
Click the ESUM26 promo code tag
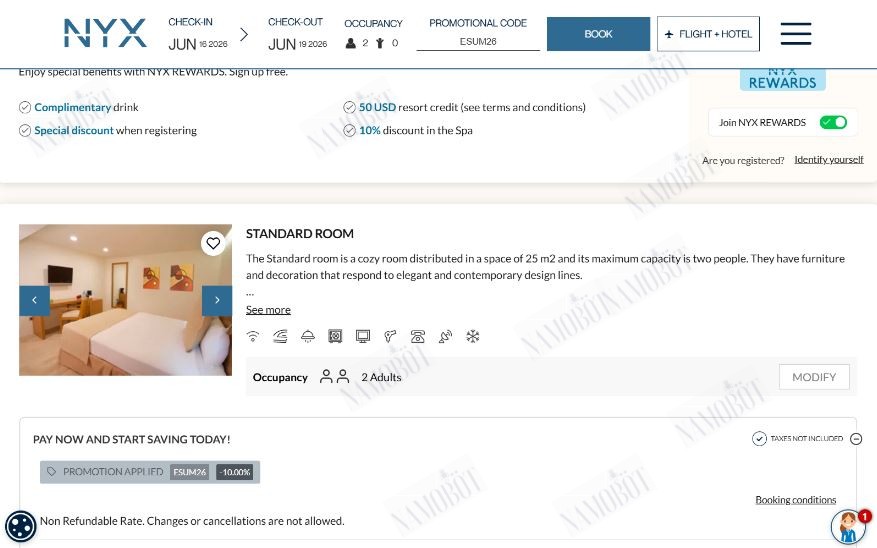pyautogui.click(x=190, y=472)
